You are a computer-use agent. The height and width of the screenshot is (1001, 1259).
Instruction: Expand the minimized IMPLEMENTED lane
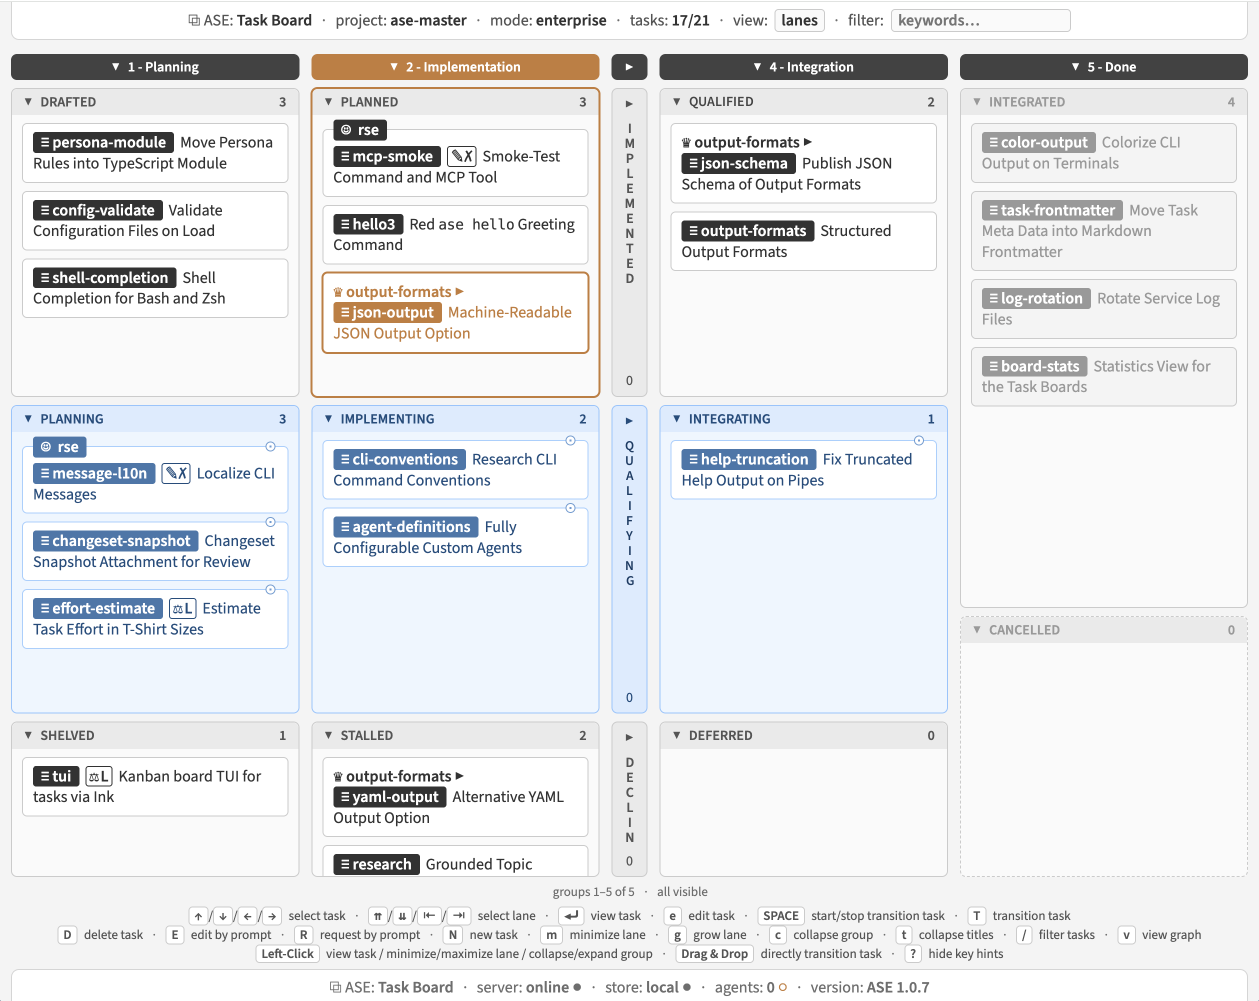pos(629,103)
